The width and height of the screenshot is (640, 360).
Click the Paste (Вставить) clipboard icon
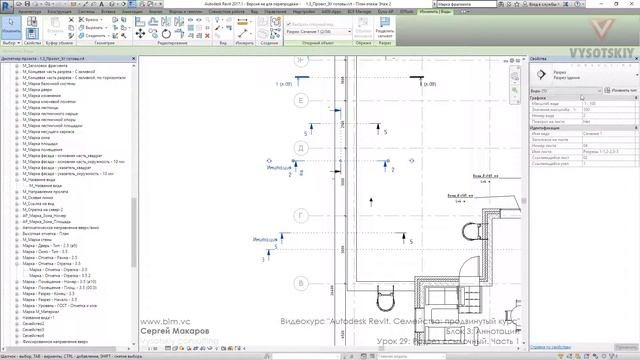pyautogui.click(x=55, y=25)
